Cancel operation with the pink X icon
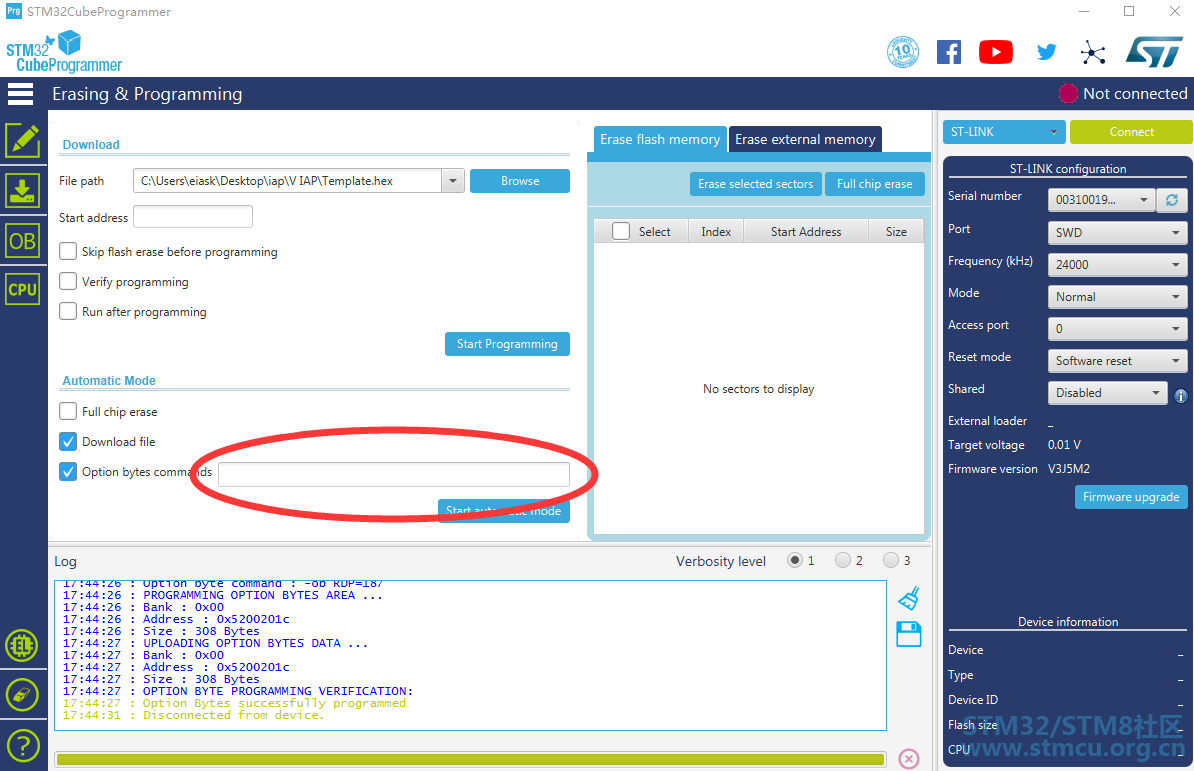Image resolution: width=1194 pixels, height=771 pixels. point(909,759)
